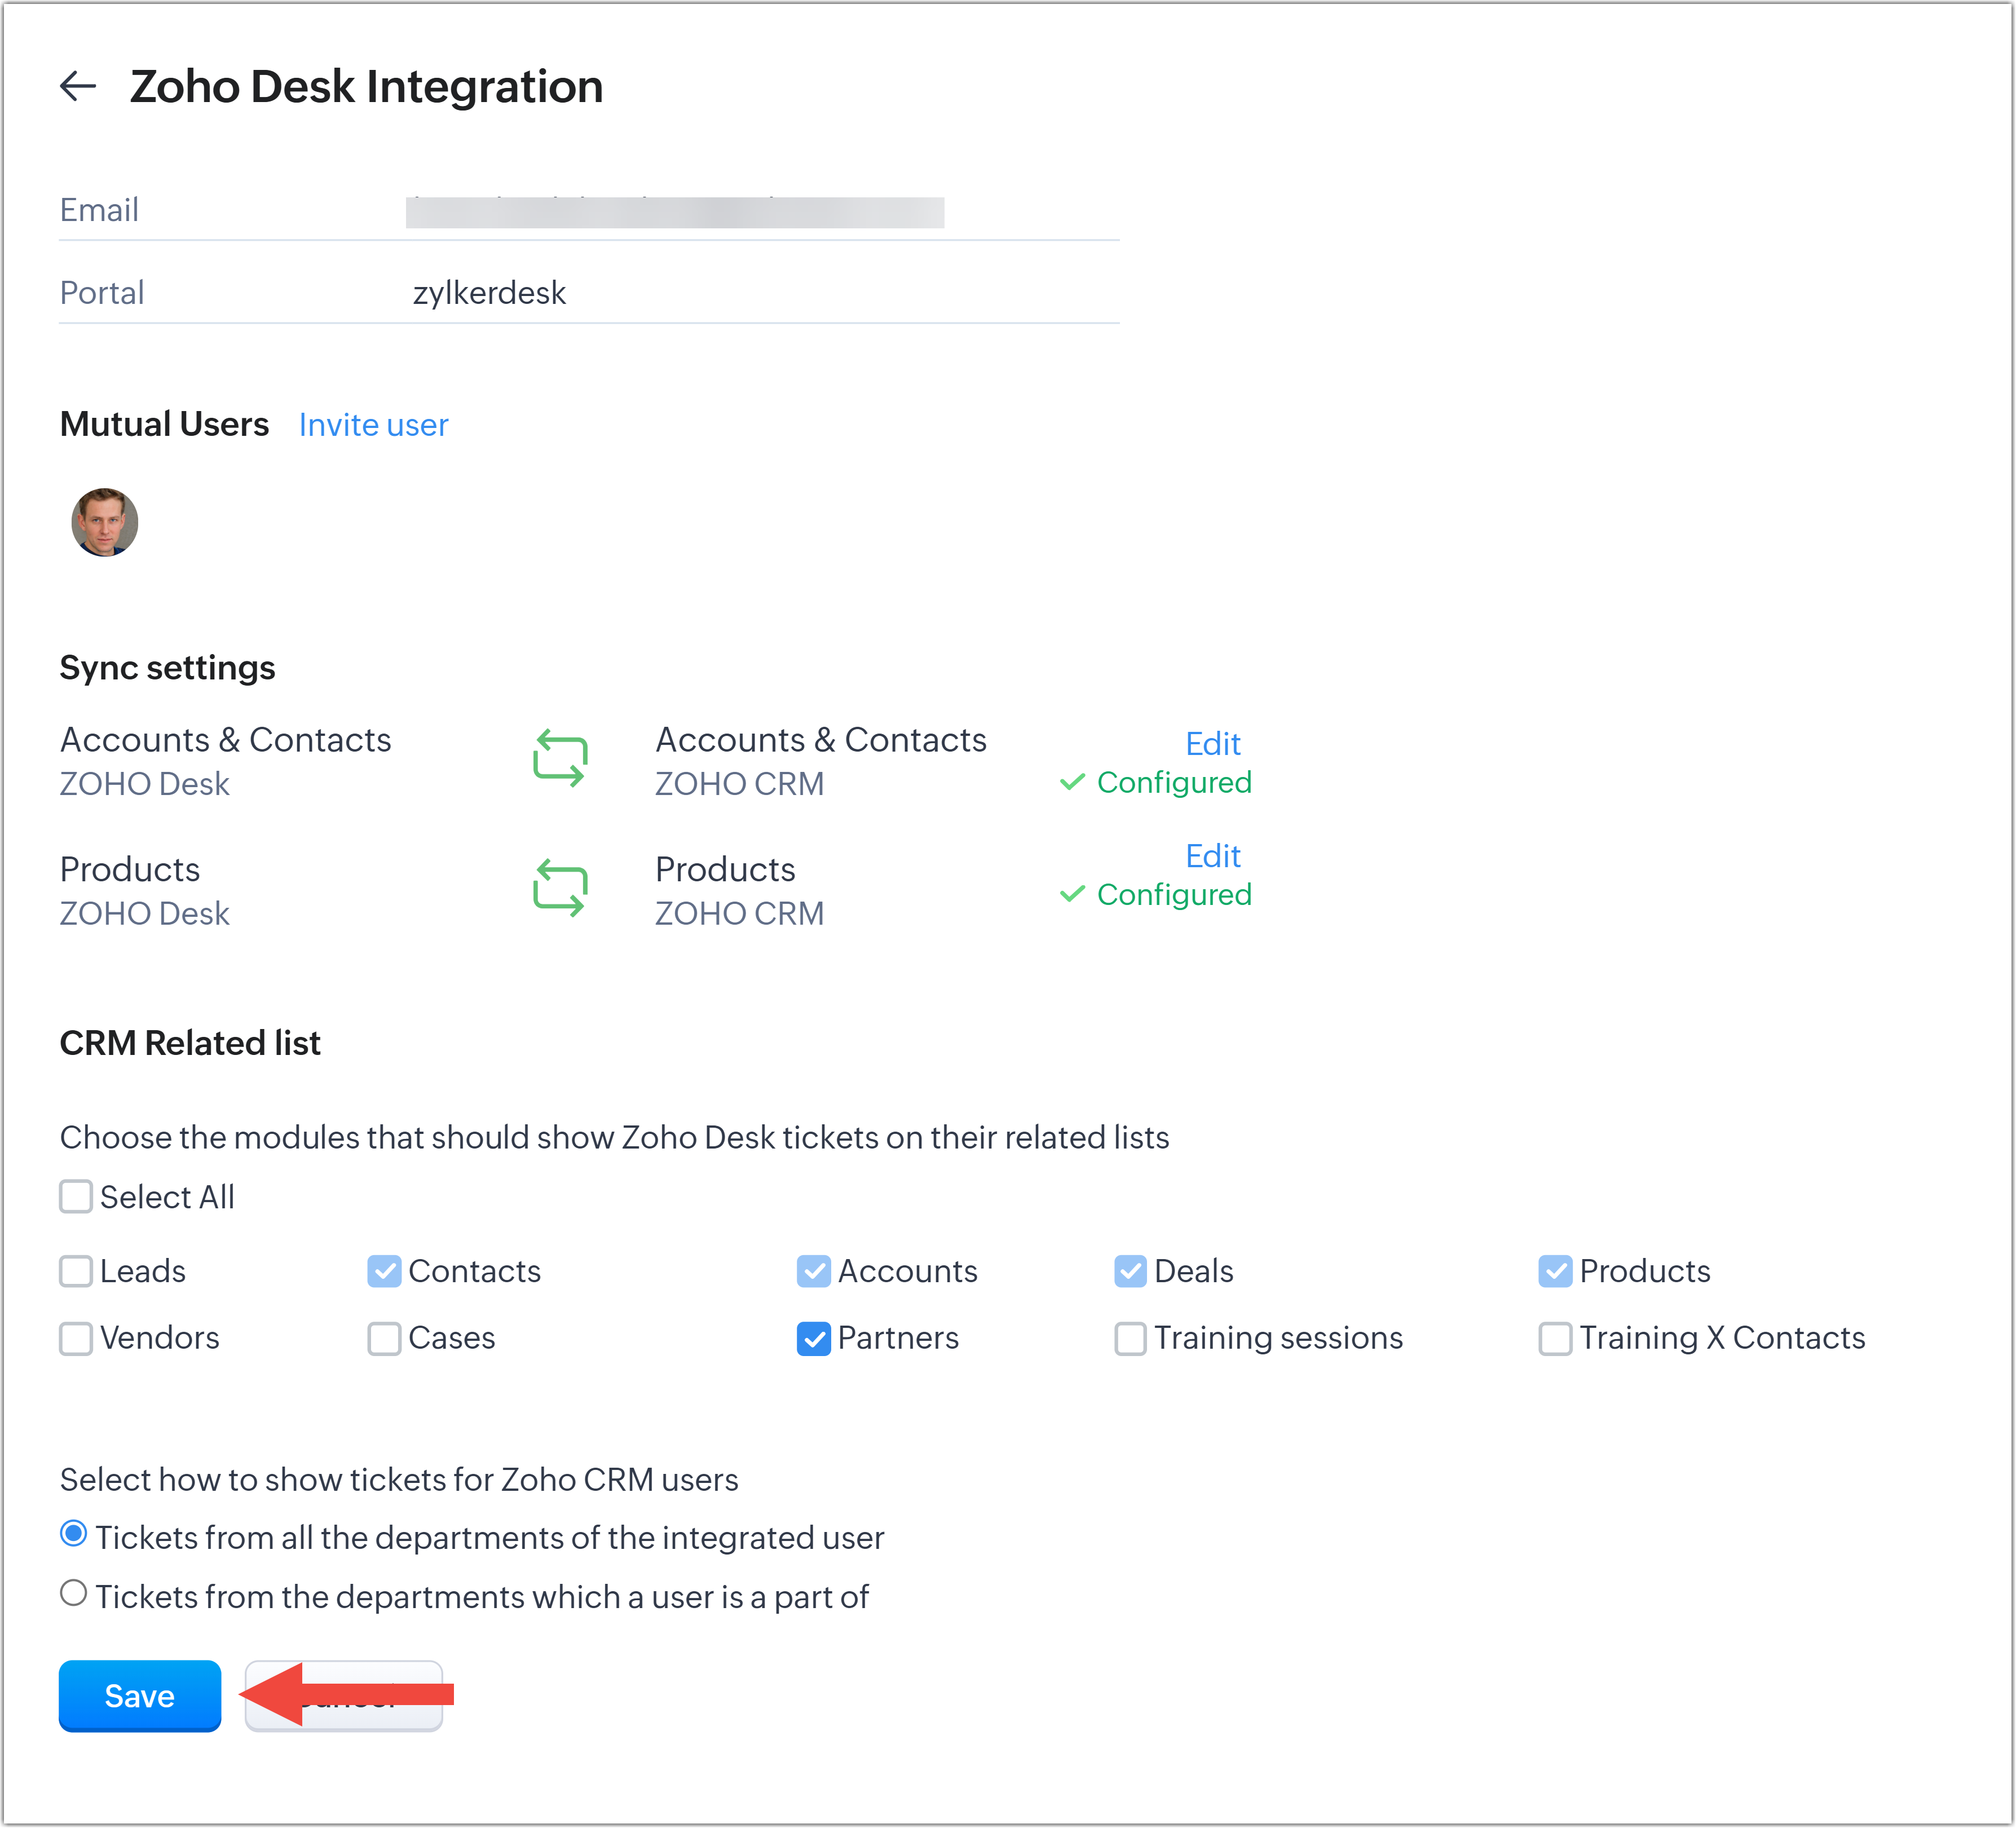2016x1828 pixels.
Task: Select tickets from all departments radio option
Action: (73, 1534)
